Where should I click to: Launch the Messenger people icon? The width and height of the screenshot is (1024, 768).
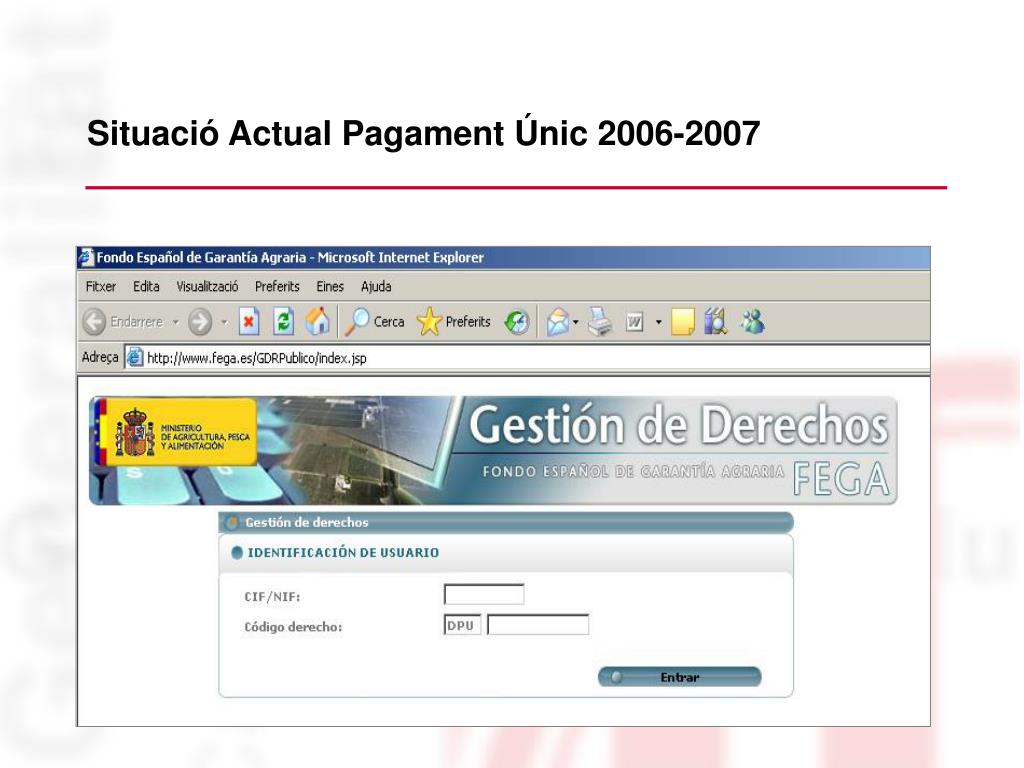[752, 321]
